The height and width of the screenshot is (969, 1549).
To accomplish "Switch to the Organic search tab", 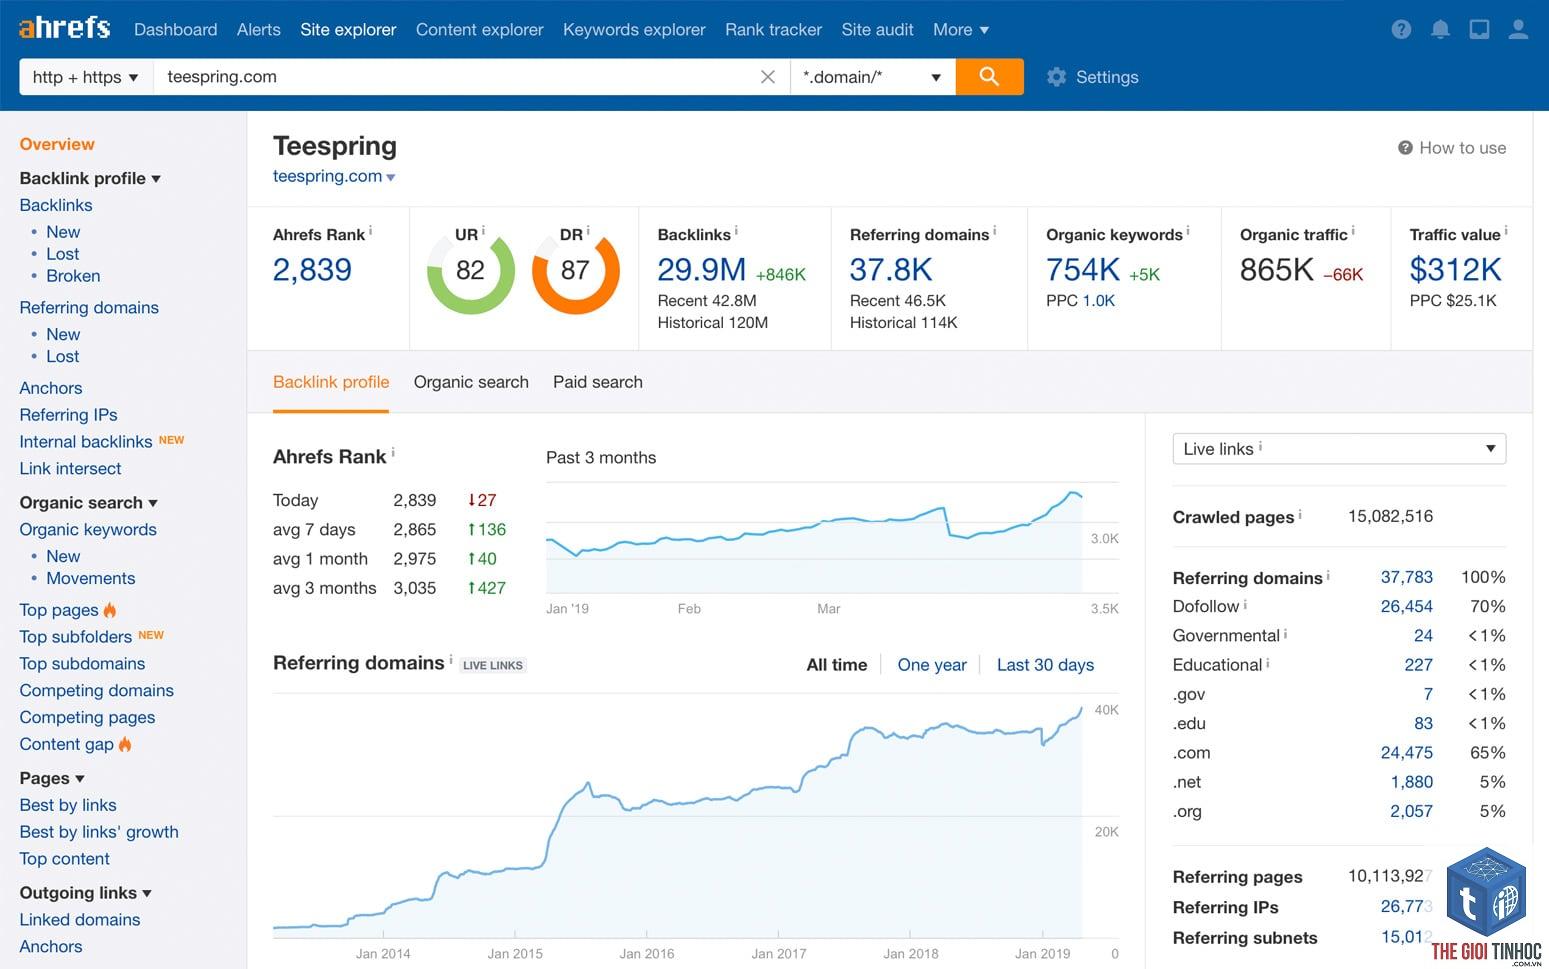I will pos(471,382).
